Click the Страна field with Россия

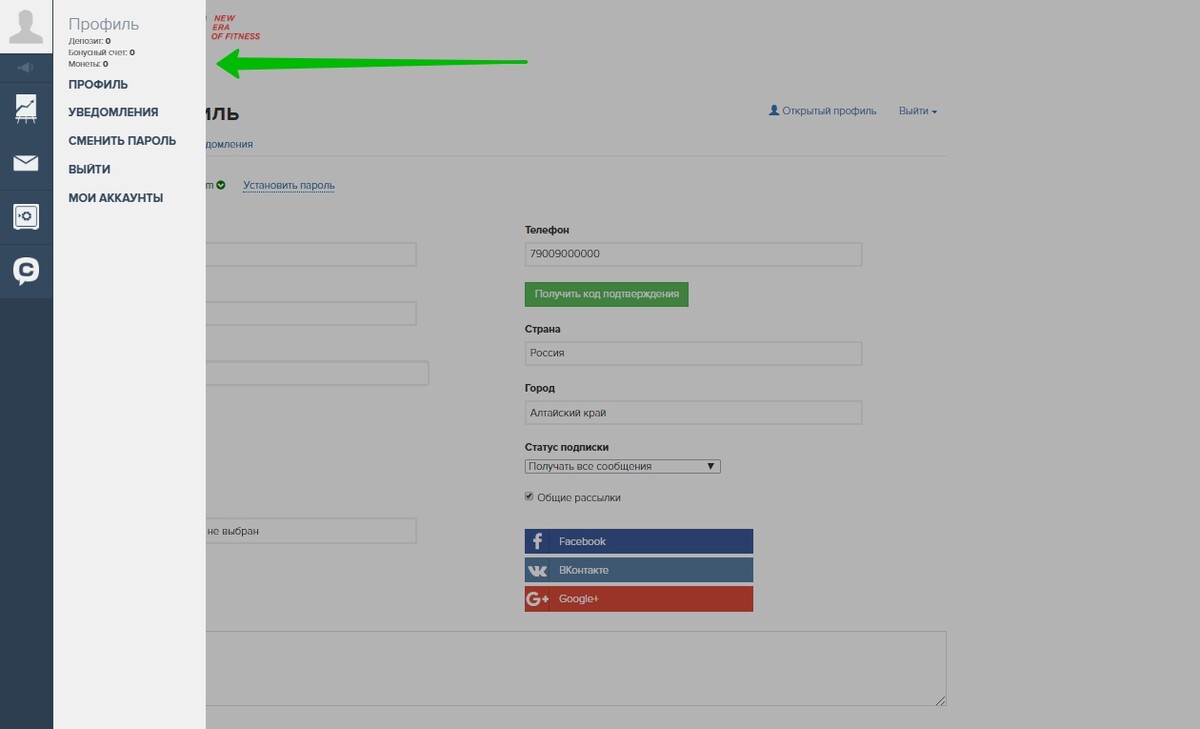point(693,353)
